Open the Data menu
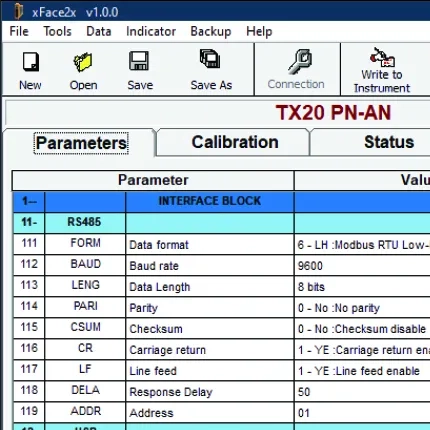This screenshot has height=430, width=430. click(x=99, y=31)
